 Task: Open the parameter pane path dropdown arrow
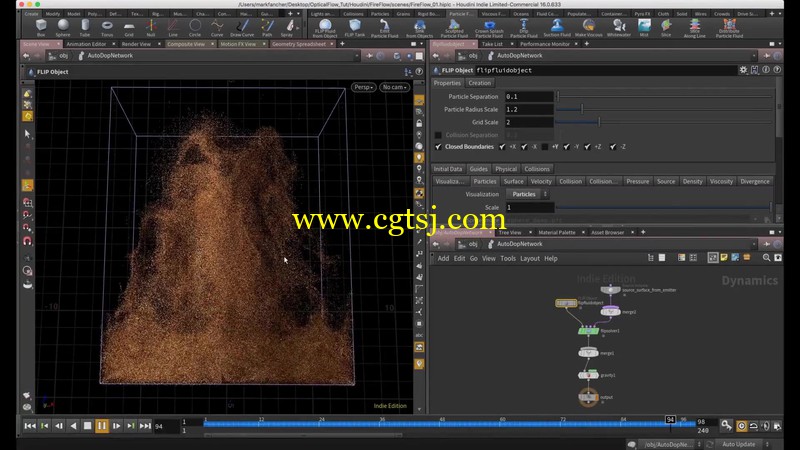click(x=754, y=56)
